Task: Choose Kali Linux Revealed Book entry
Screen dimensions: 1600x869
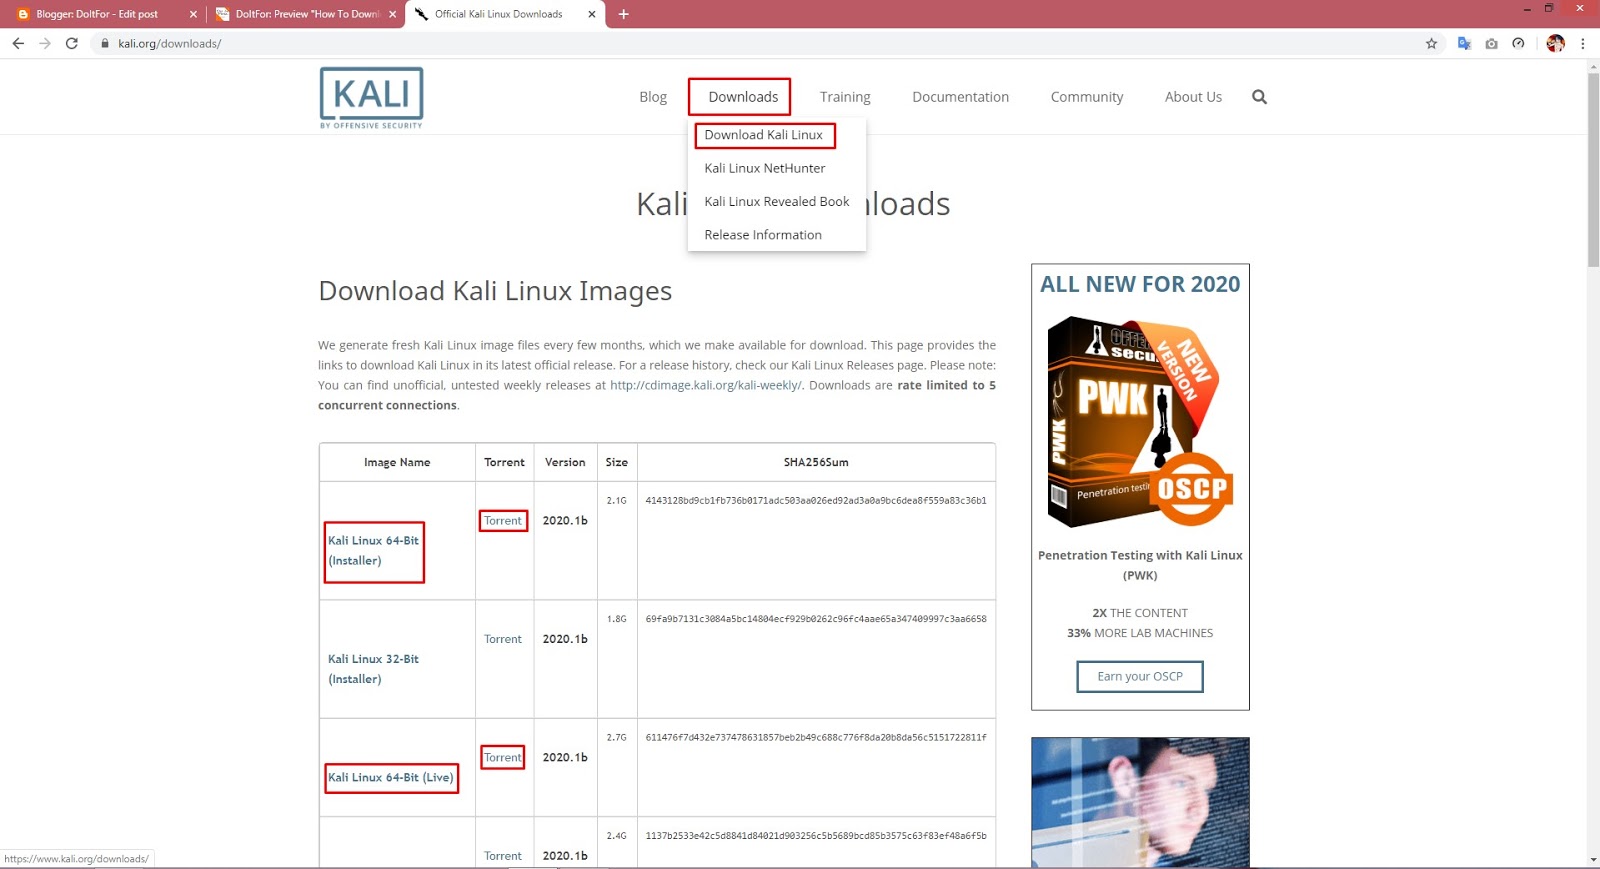Action: [777, 201]
